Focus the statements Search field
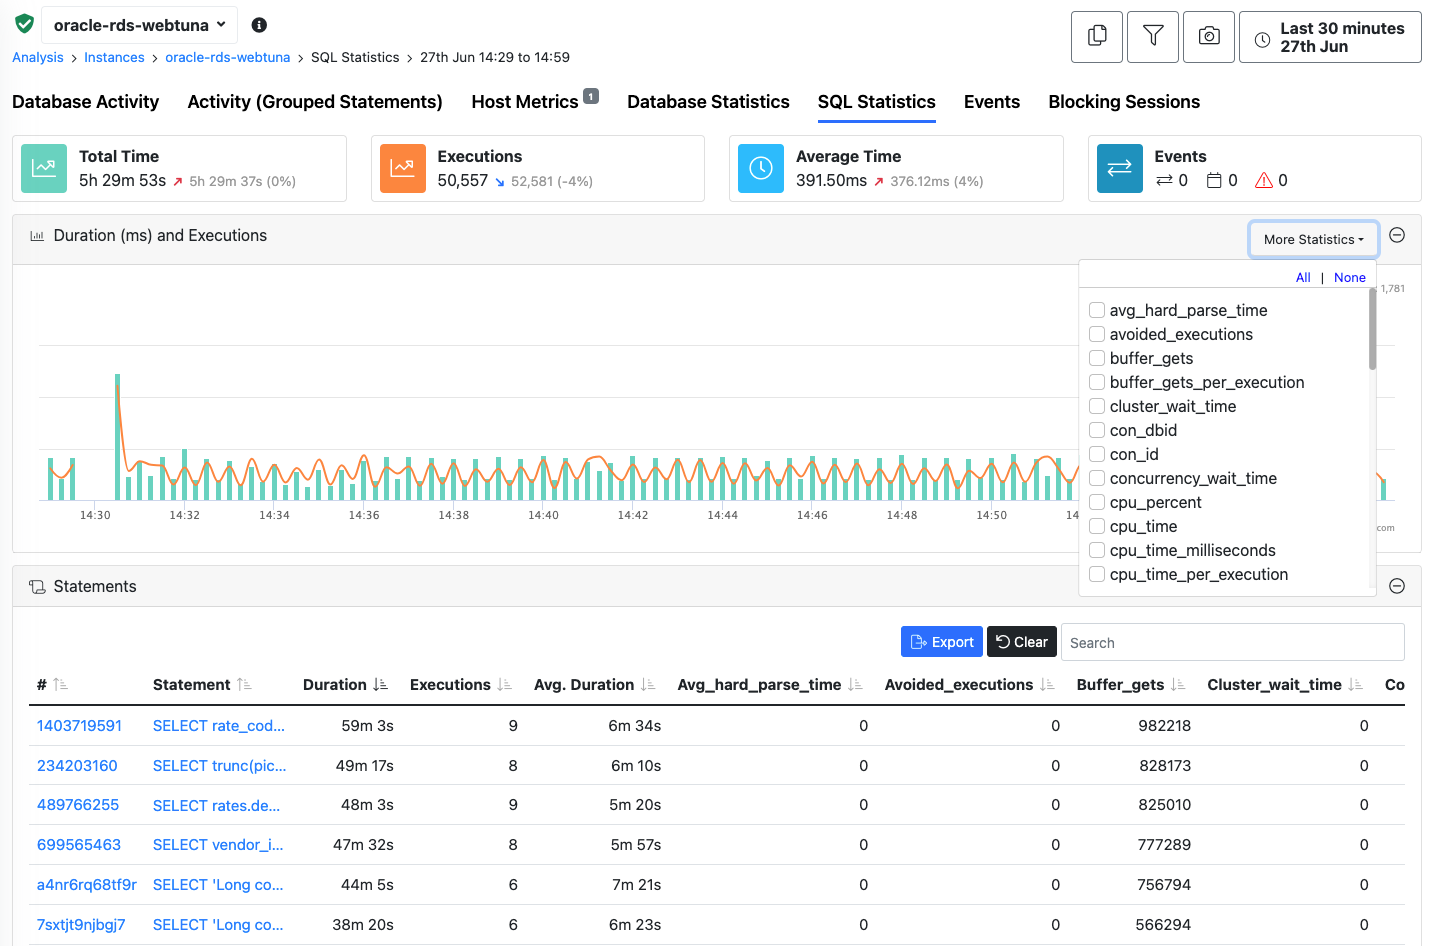Screen dimensions: 1434x946 1233,642
